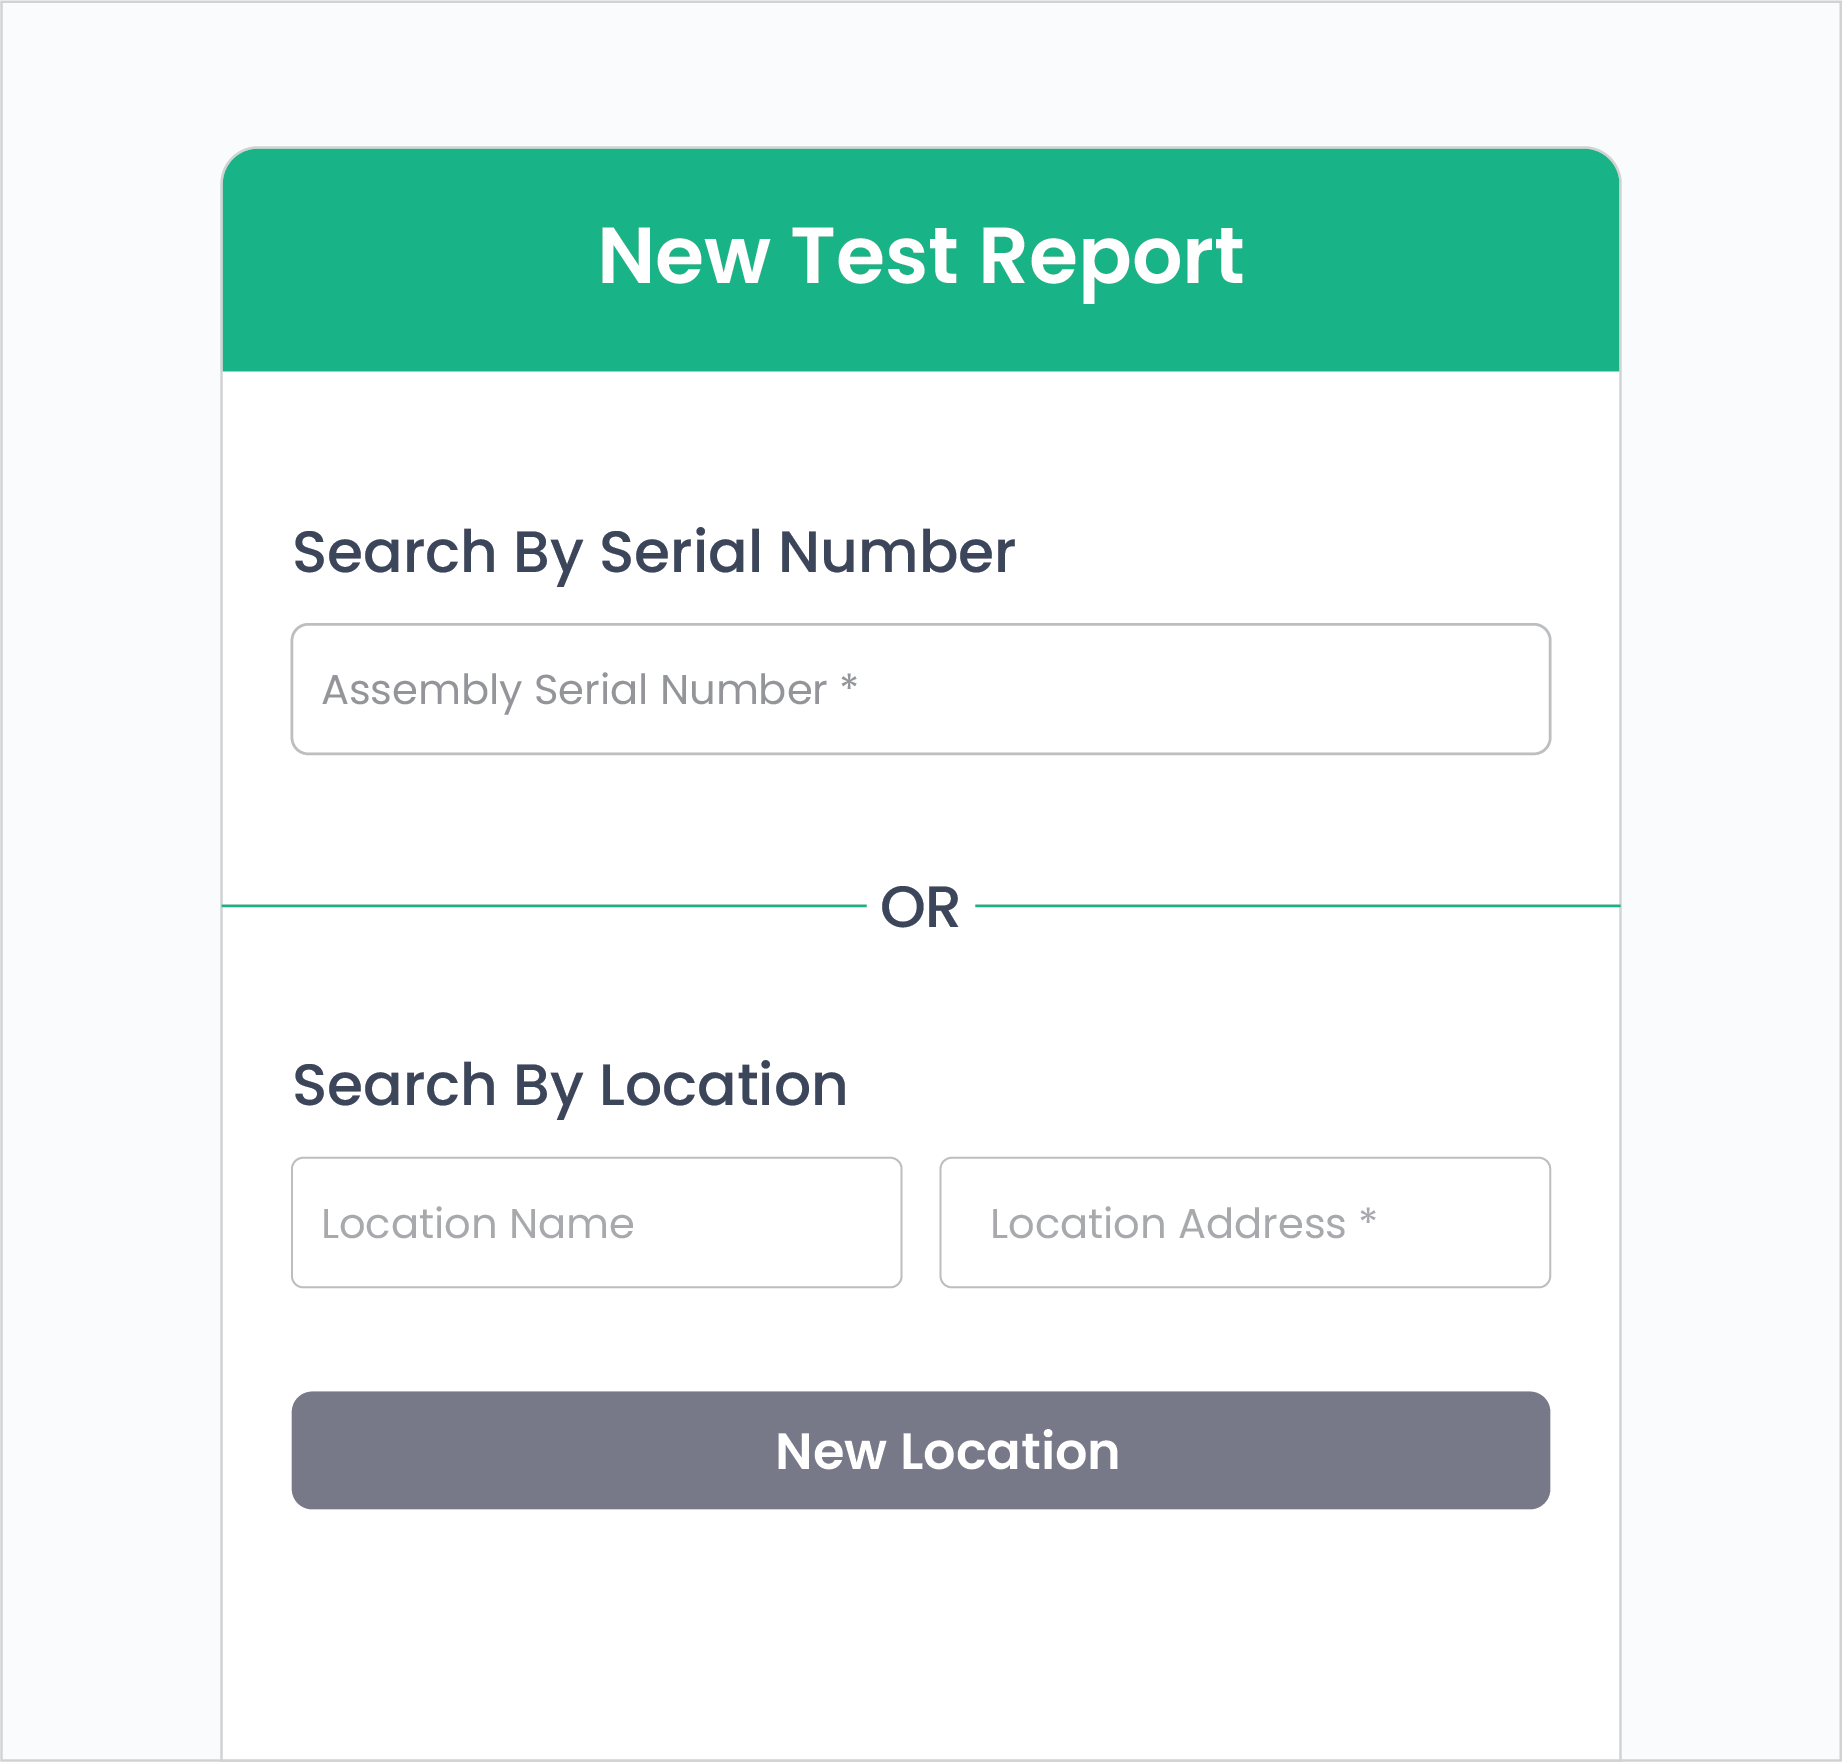Click the green divider line left of OR
1843x1762 pixels.
[544, 906]
